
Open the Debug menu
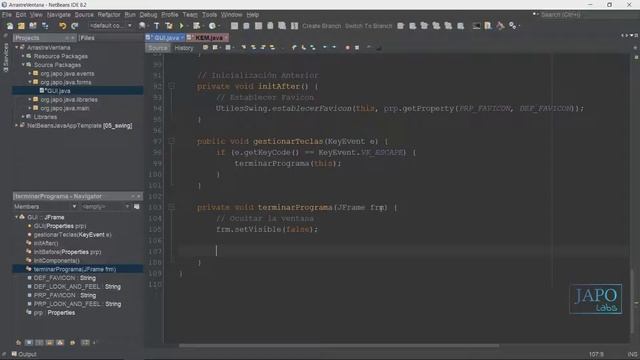click(x=148, y=15)
